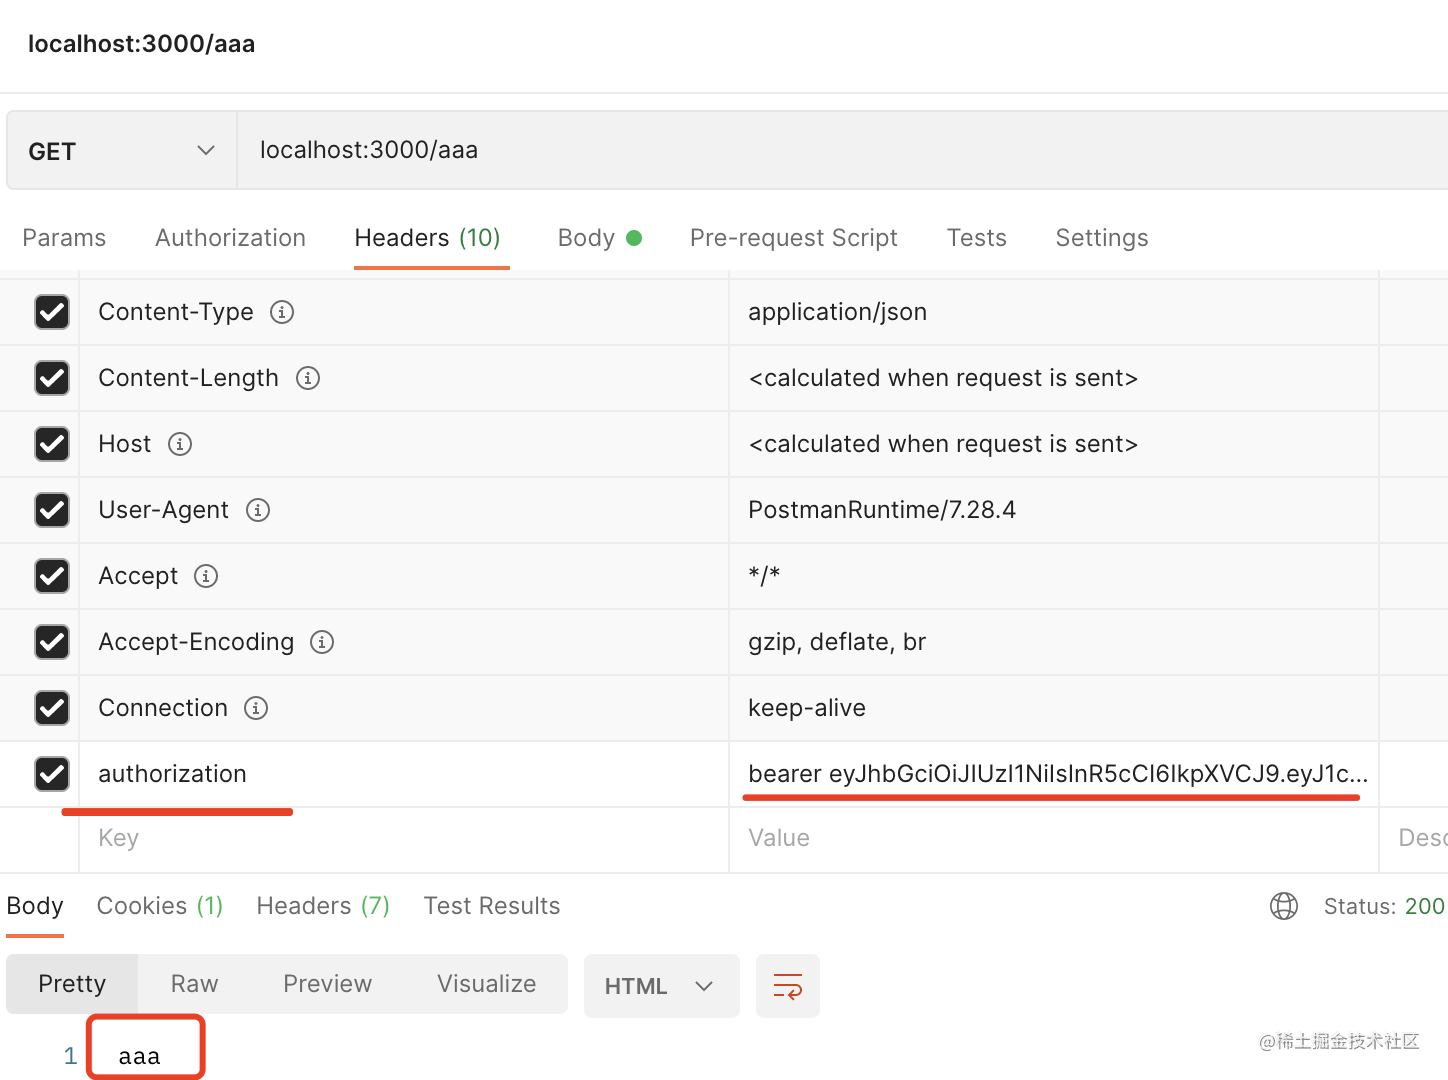Open the HTML response format dropdown

[660, 986]
